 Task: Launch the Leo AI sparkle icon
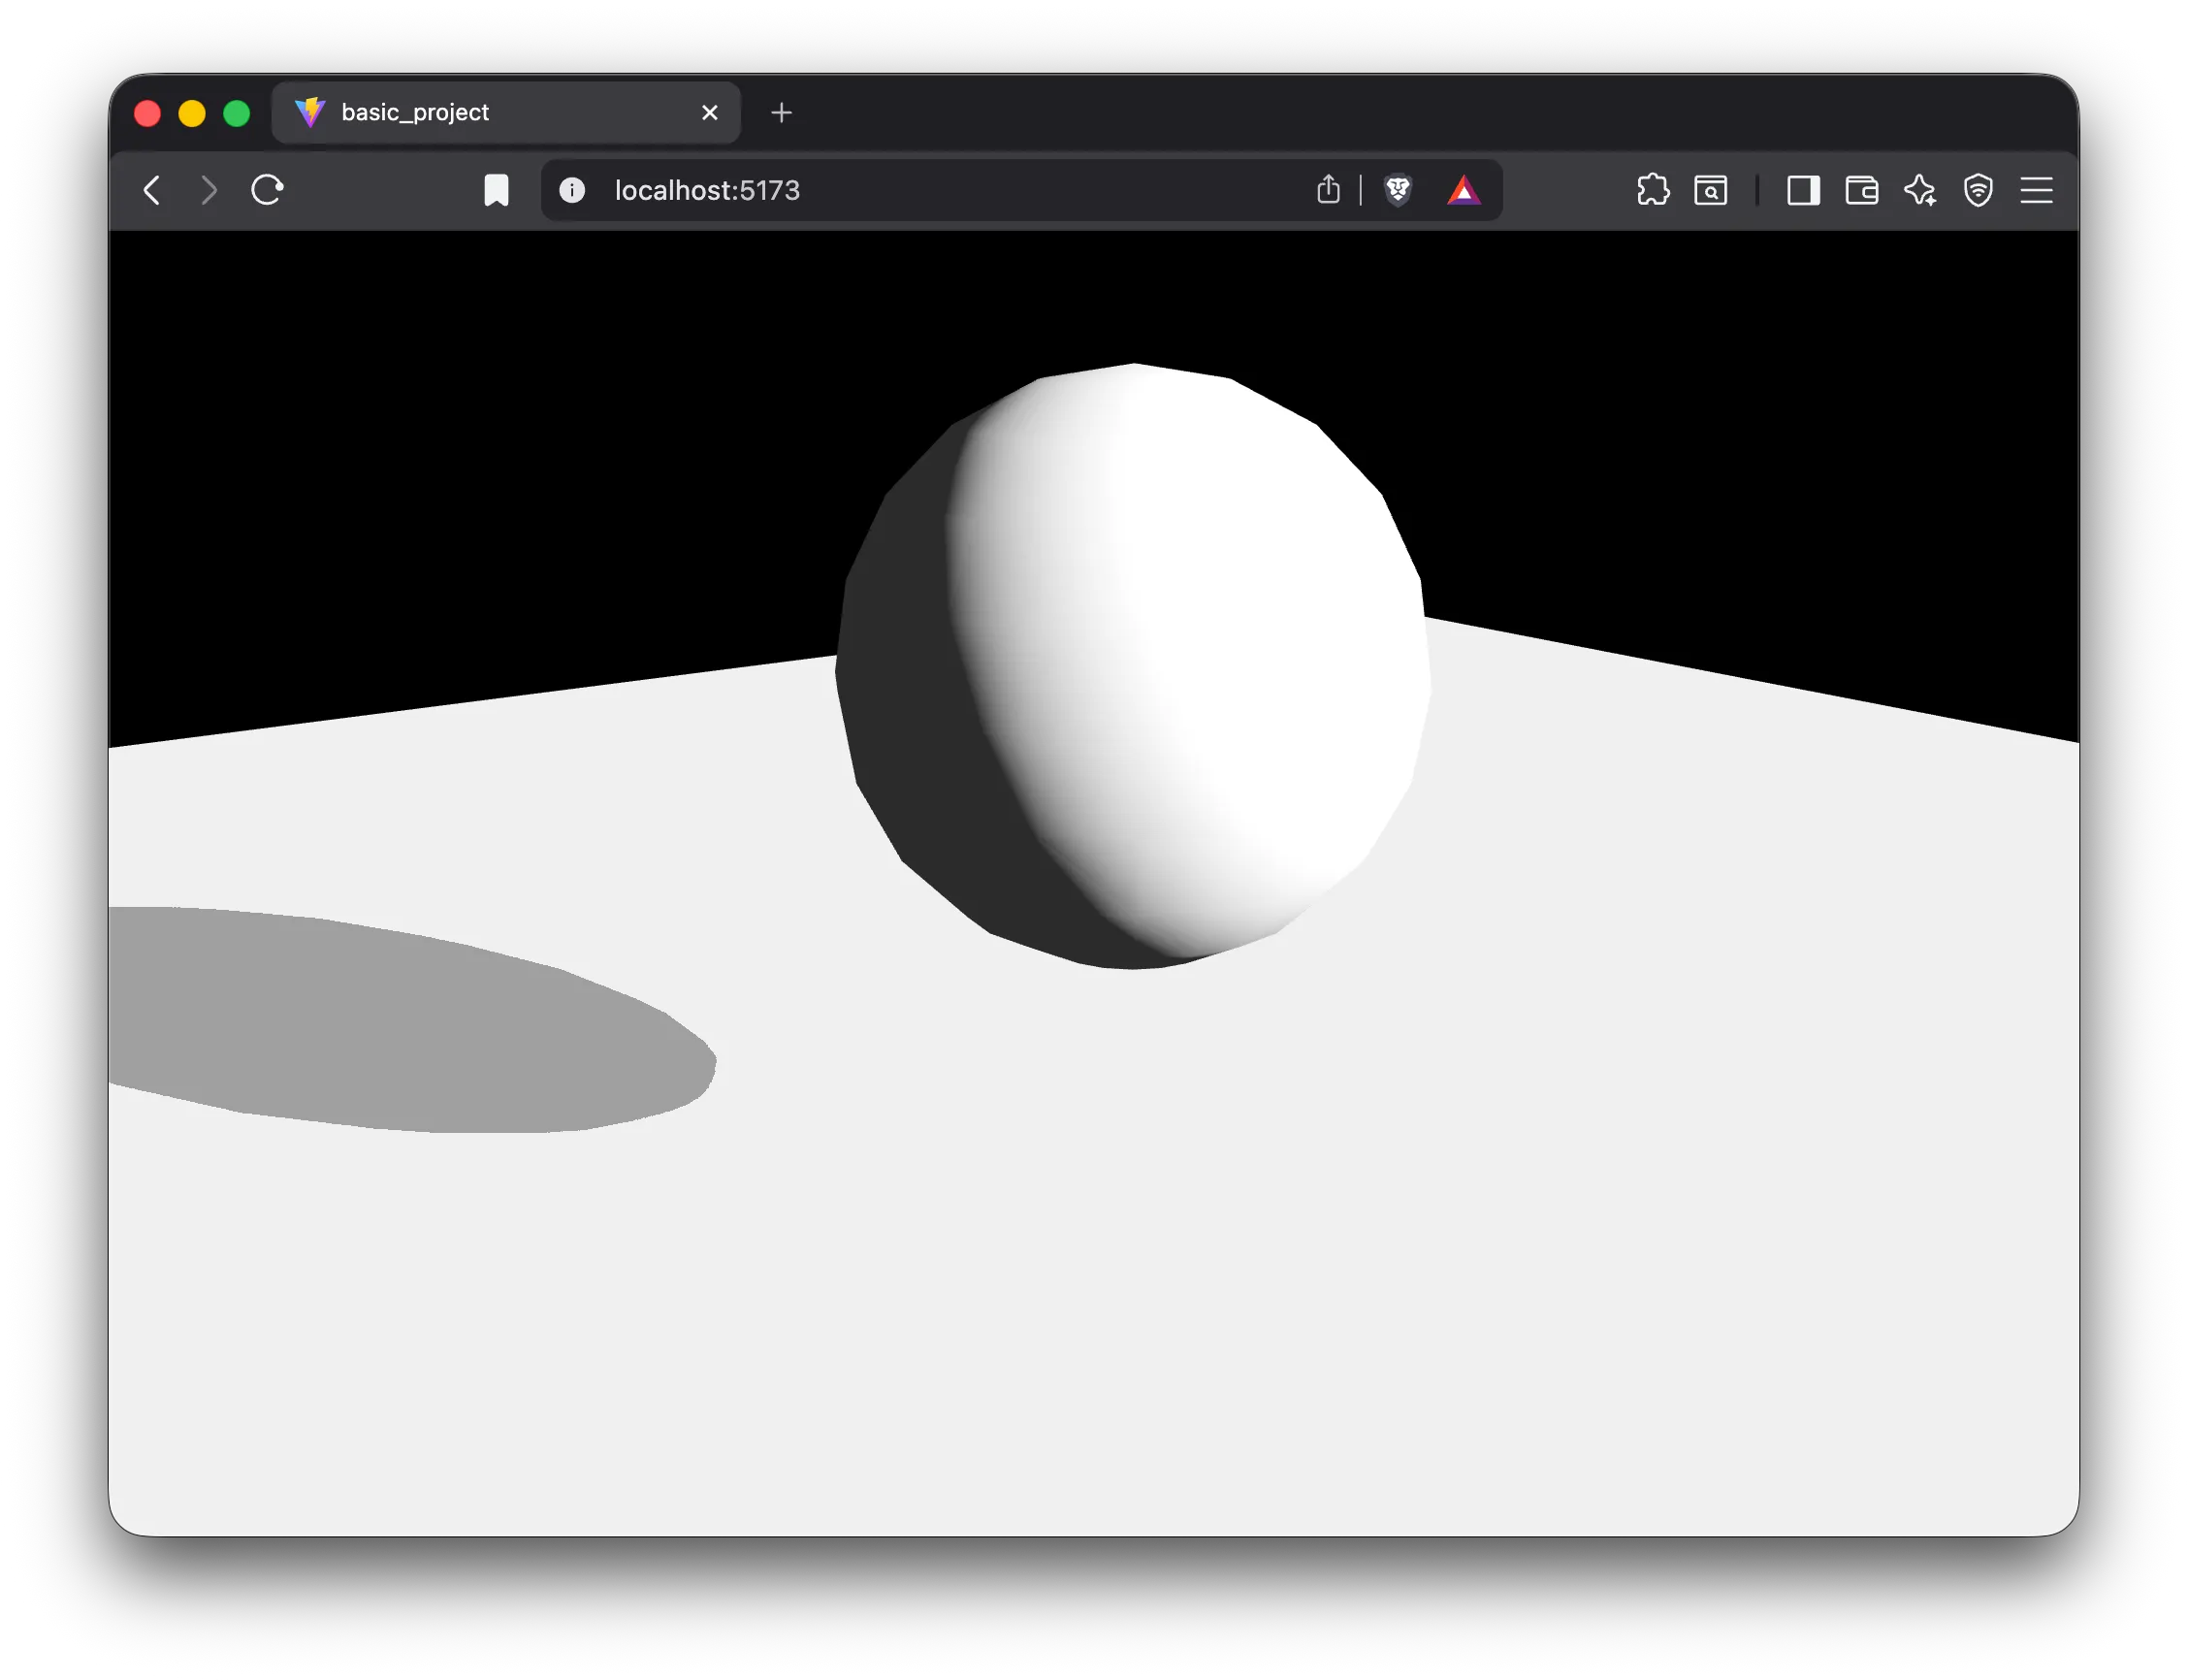[1920, 190]
